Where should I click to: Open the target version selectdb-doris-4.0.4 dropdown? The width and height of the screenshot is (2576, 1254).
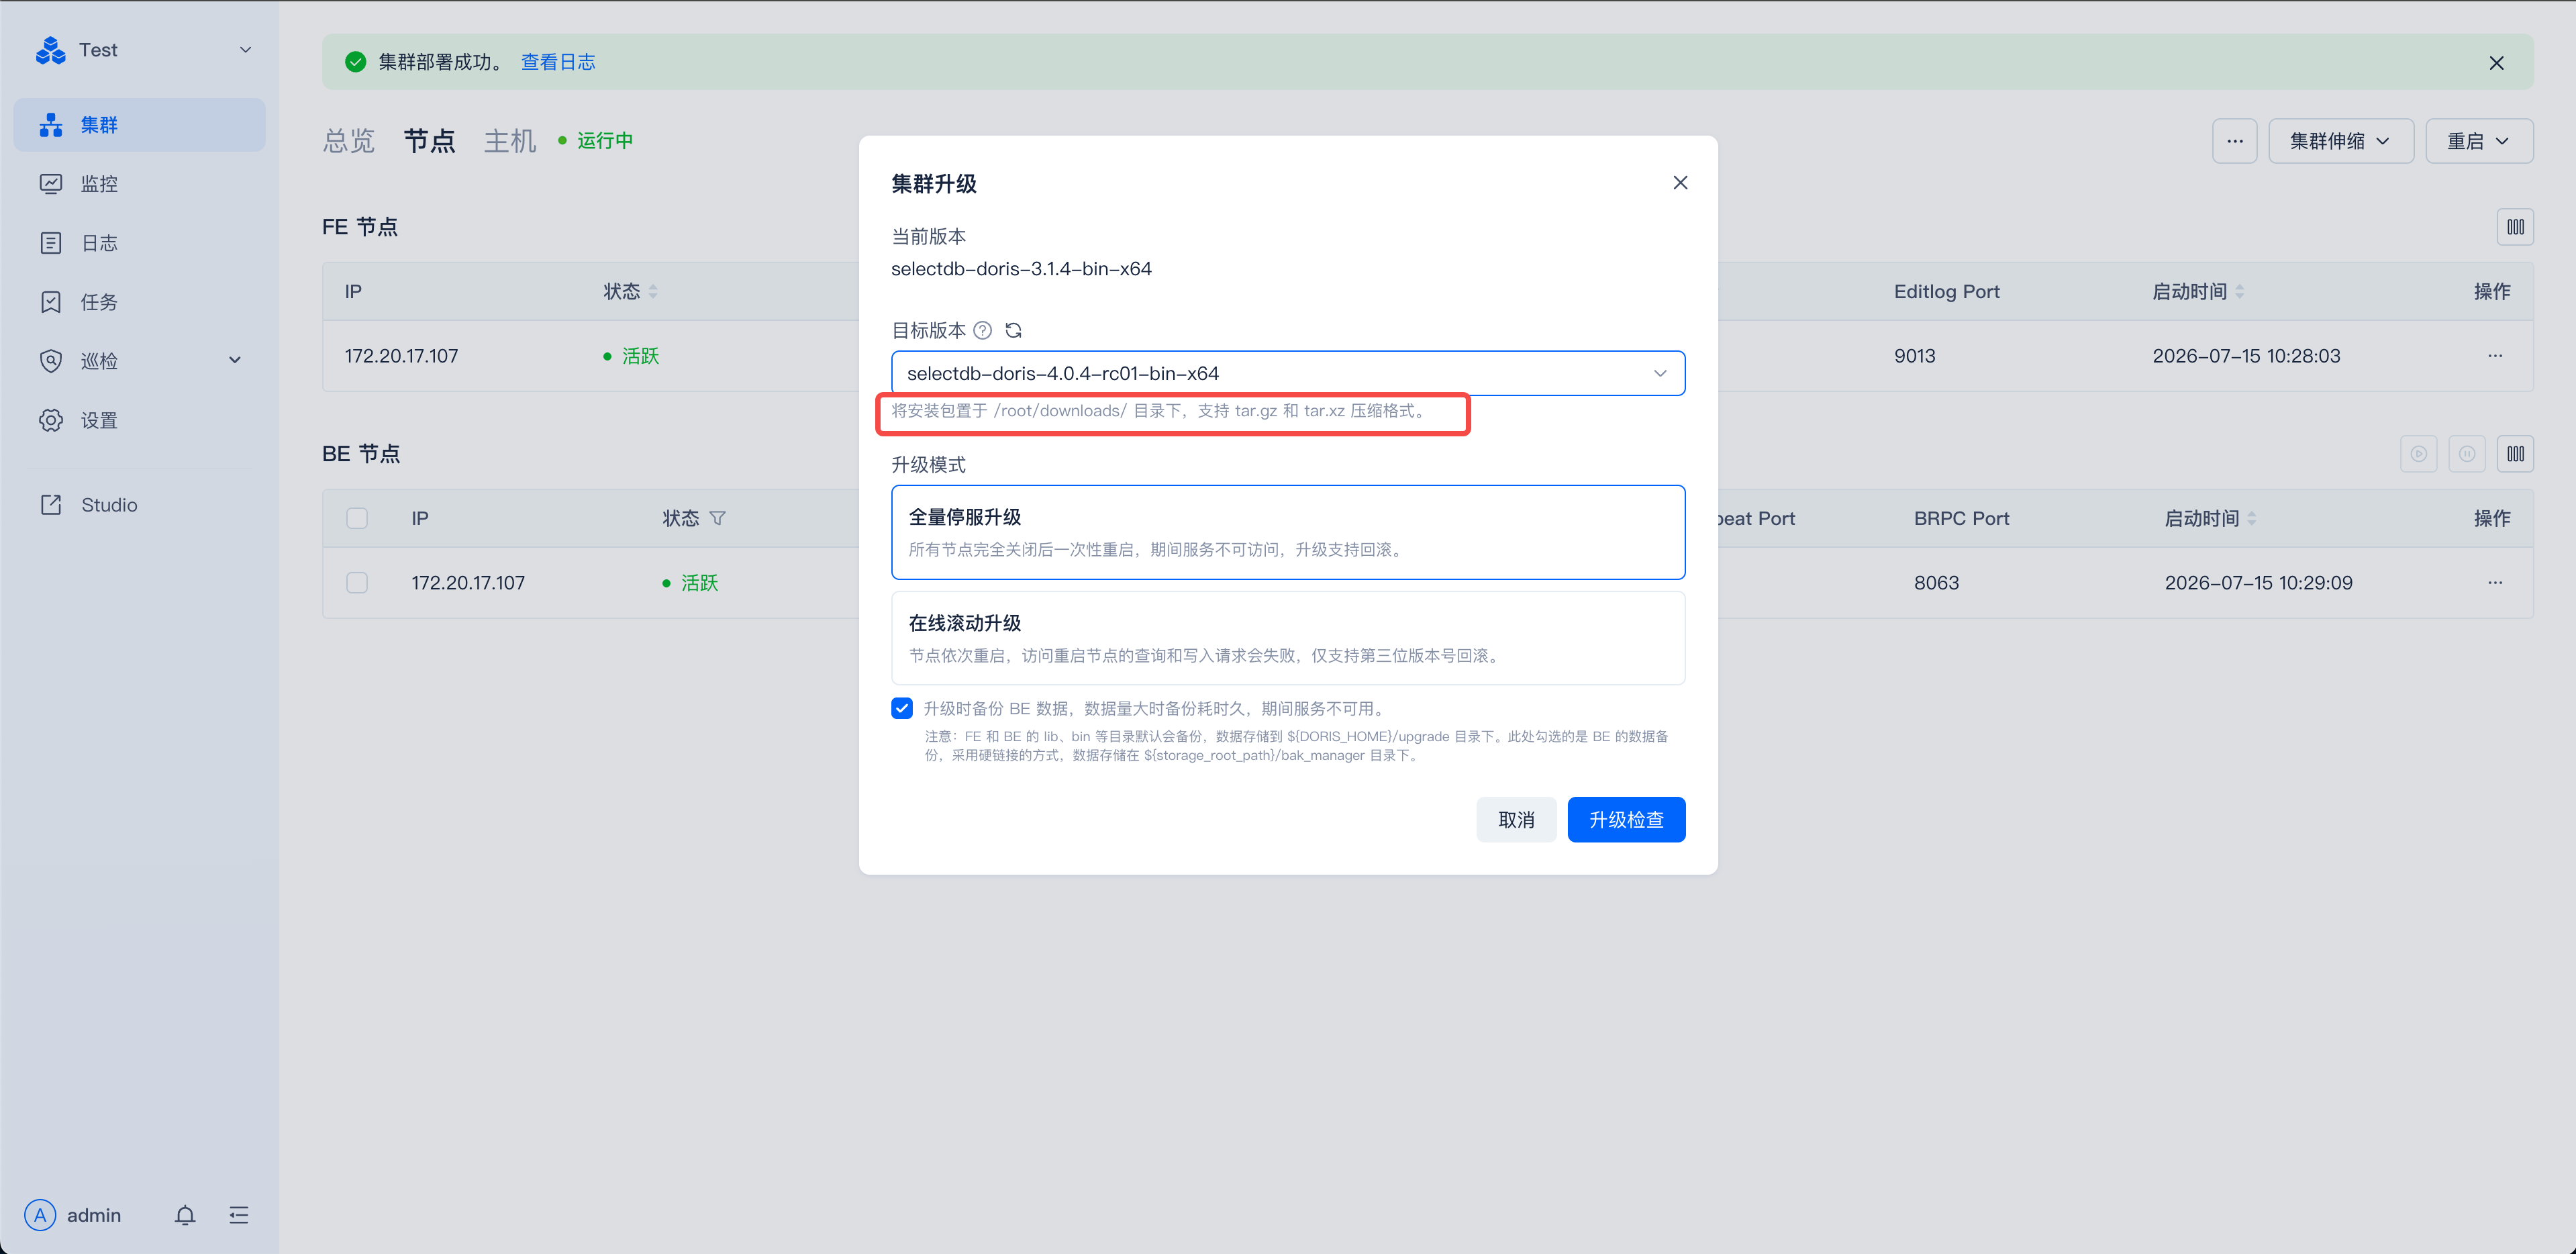pyautogui.click(x=1288, y=373)
